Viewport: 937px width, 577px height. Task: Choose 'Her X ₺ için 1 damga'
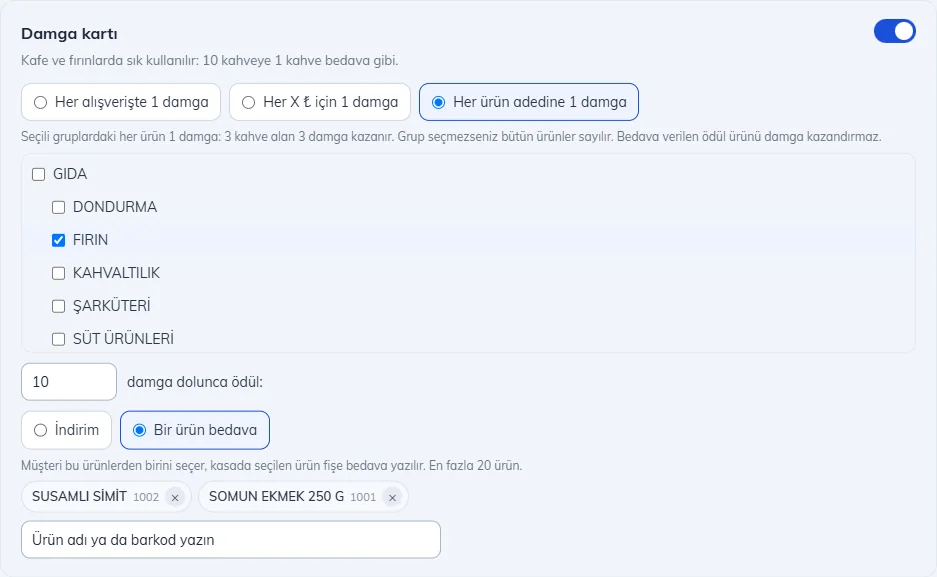pyautogui.click(x=320, y=102)
